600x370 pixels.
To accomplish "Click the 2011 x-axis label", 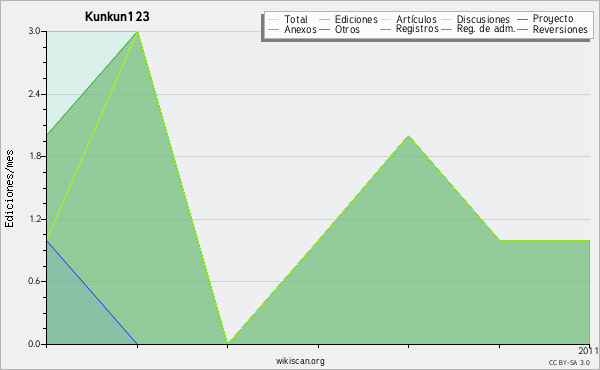I will (x=589, y=350).
